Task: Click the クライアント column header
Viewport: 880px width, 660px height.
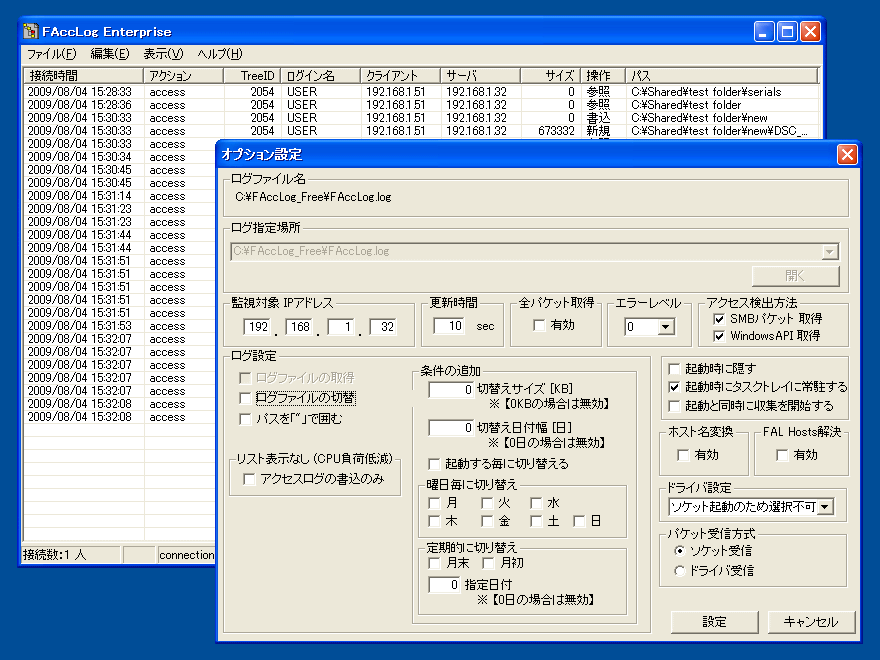Action: click(x=400, y=75)
